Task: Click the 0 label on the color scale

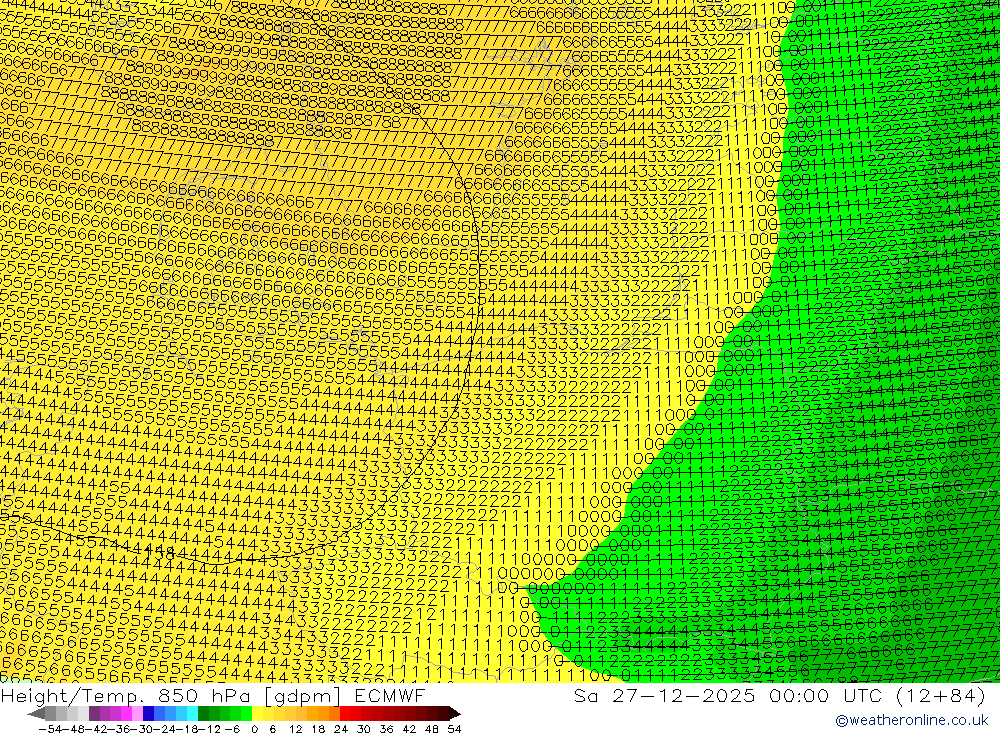Action: coord(254,729)
